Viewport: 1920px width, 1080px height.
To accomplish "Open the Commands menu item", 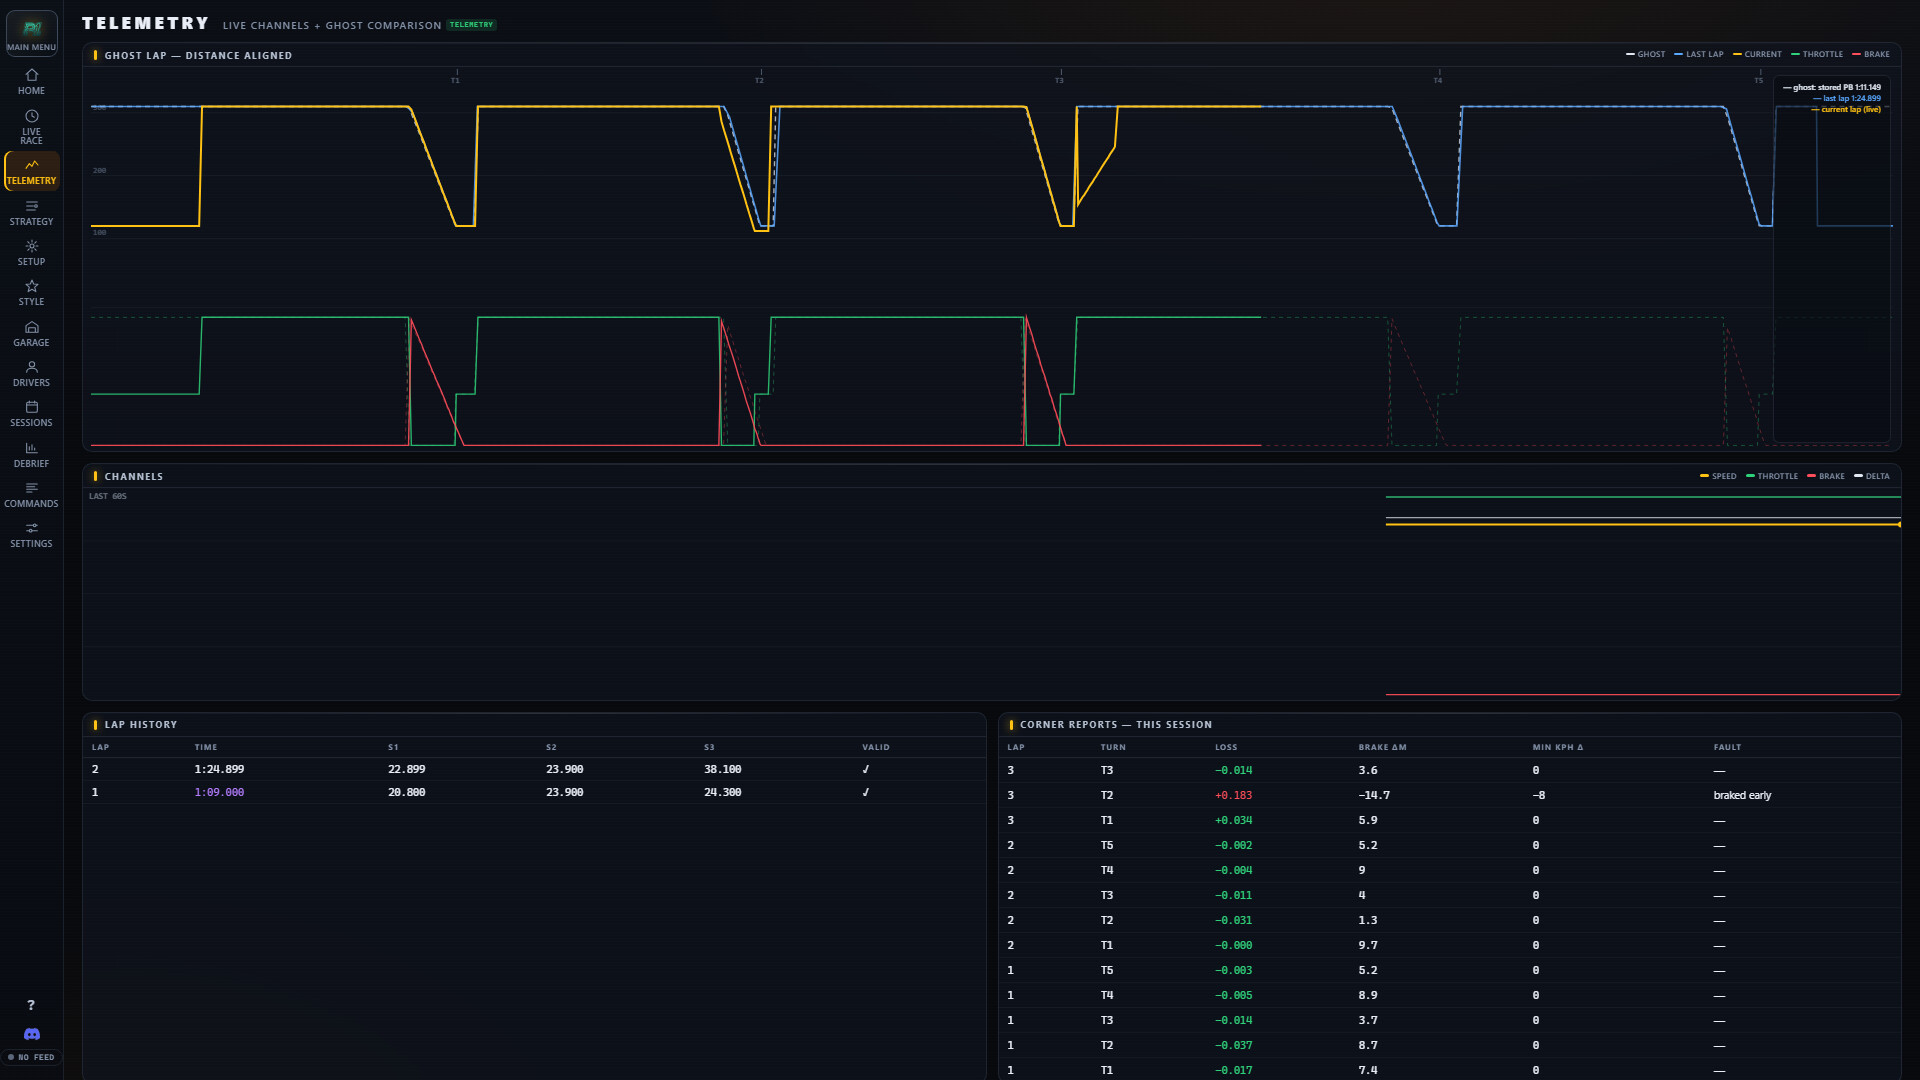I will (31, 495).
